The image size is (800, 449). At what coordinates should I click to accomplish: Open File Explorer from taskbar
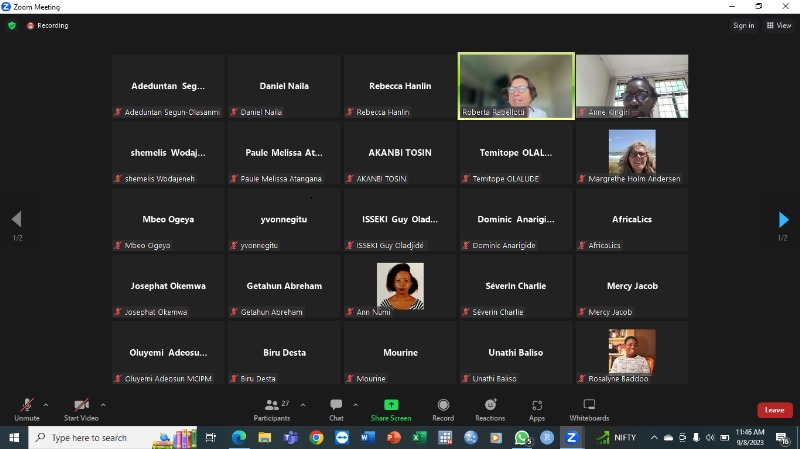point(264,438)
